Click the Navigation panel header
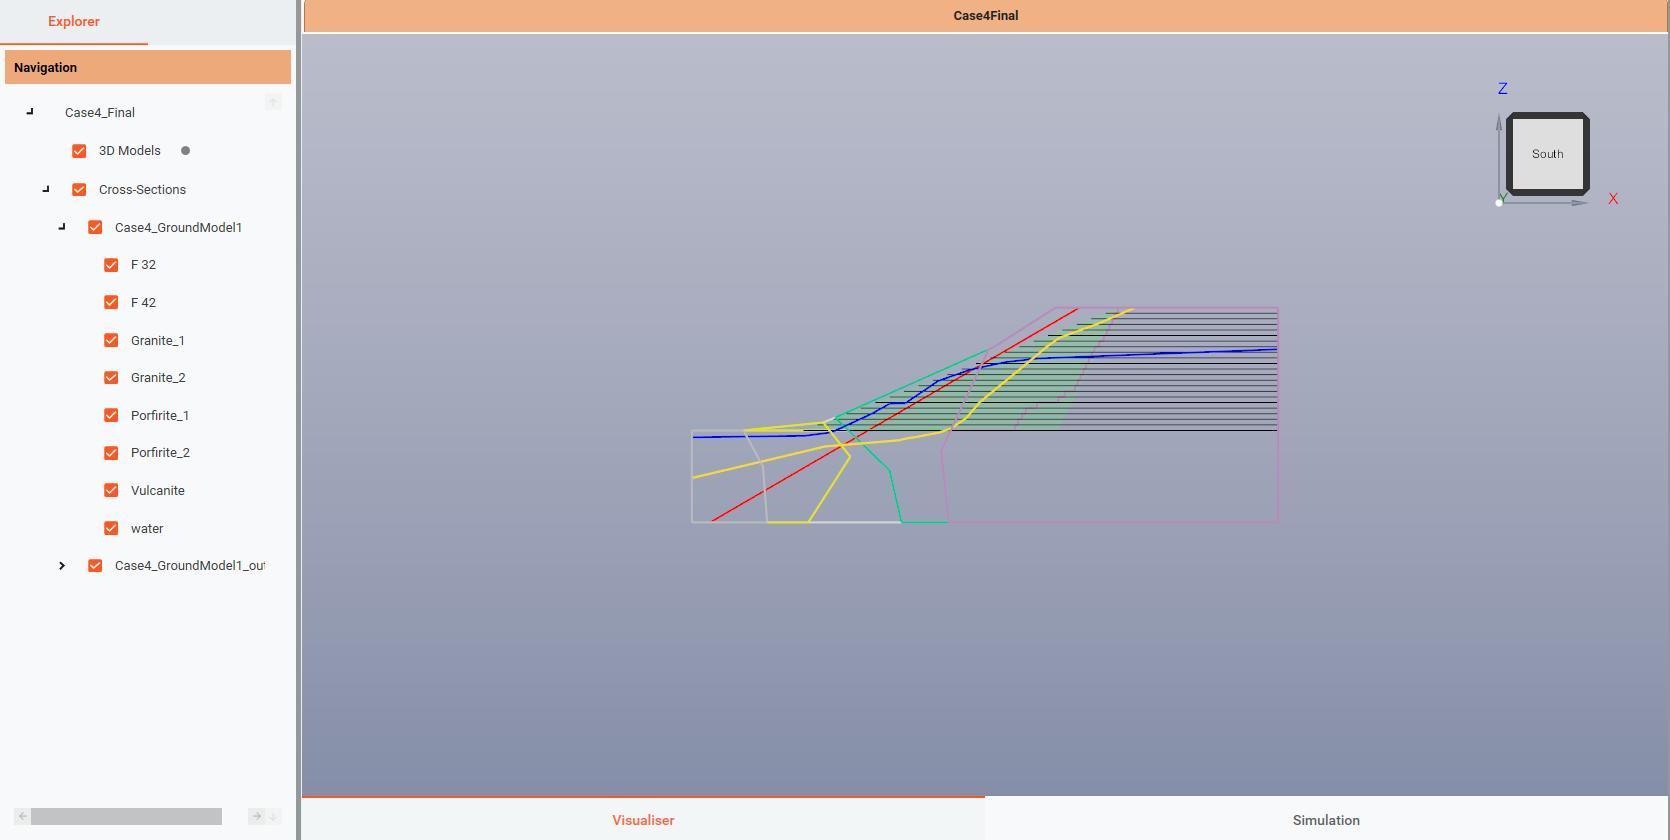This screenshot has width=1670, height=840. tap(148, 67)
